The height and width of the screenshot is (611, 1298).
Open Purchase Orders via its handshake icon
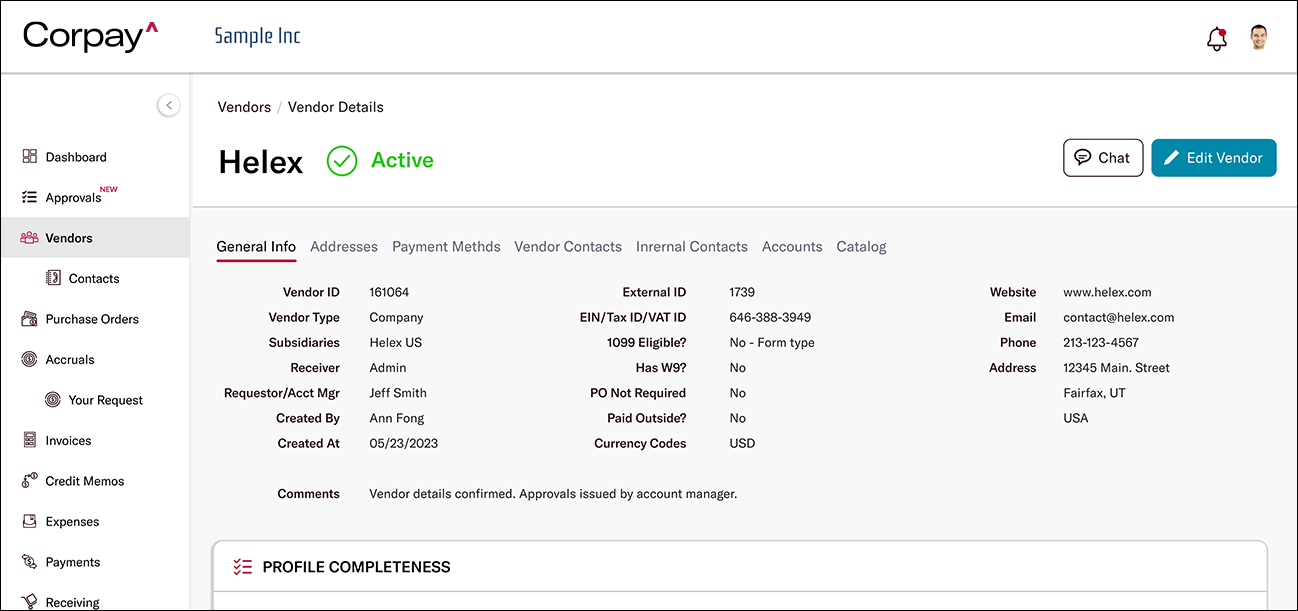28,318
